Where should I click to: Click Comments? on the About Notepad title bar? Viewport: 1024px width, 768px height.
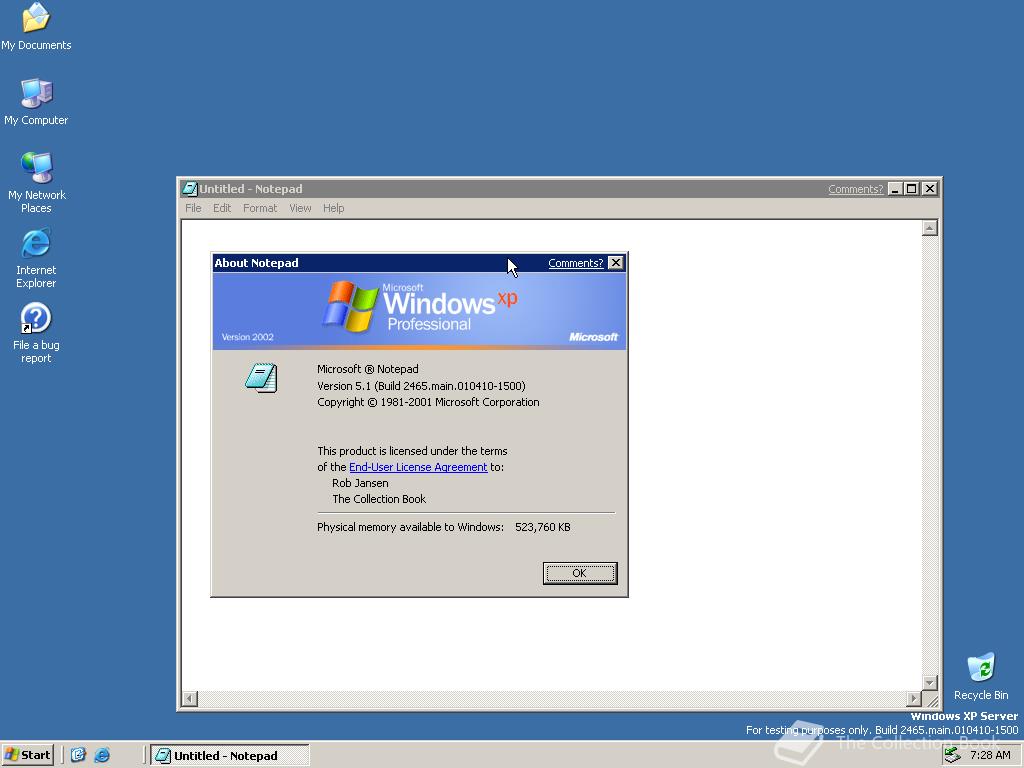pyautogui.click(x=575, y=262)
